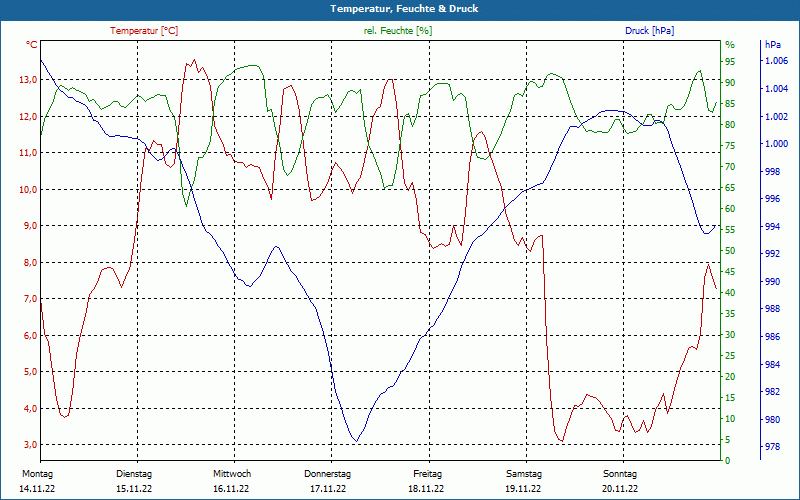Click the "13,0" temperature axis value
This screenshot has height=500, width=800.
(x=29, y=80)
